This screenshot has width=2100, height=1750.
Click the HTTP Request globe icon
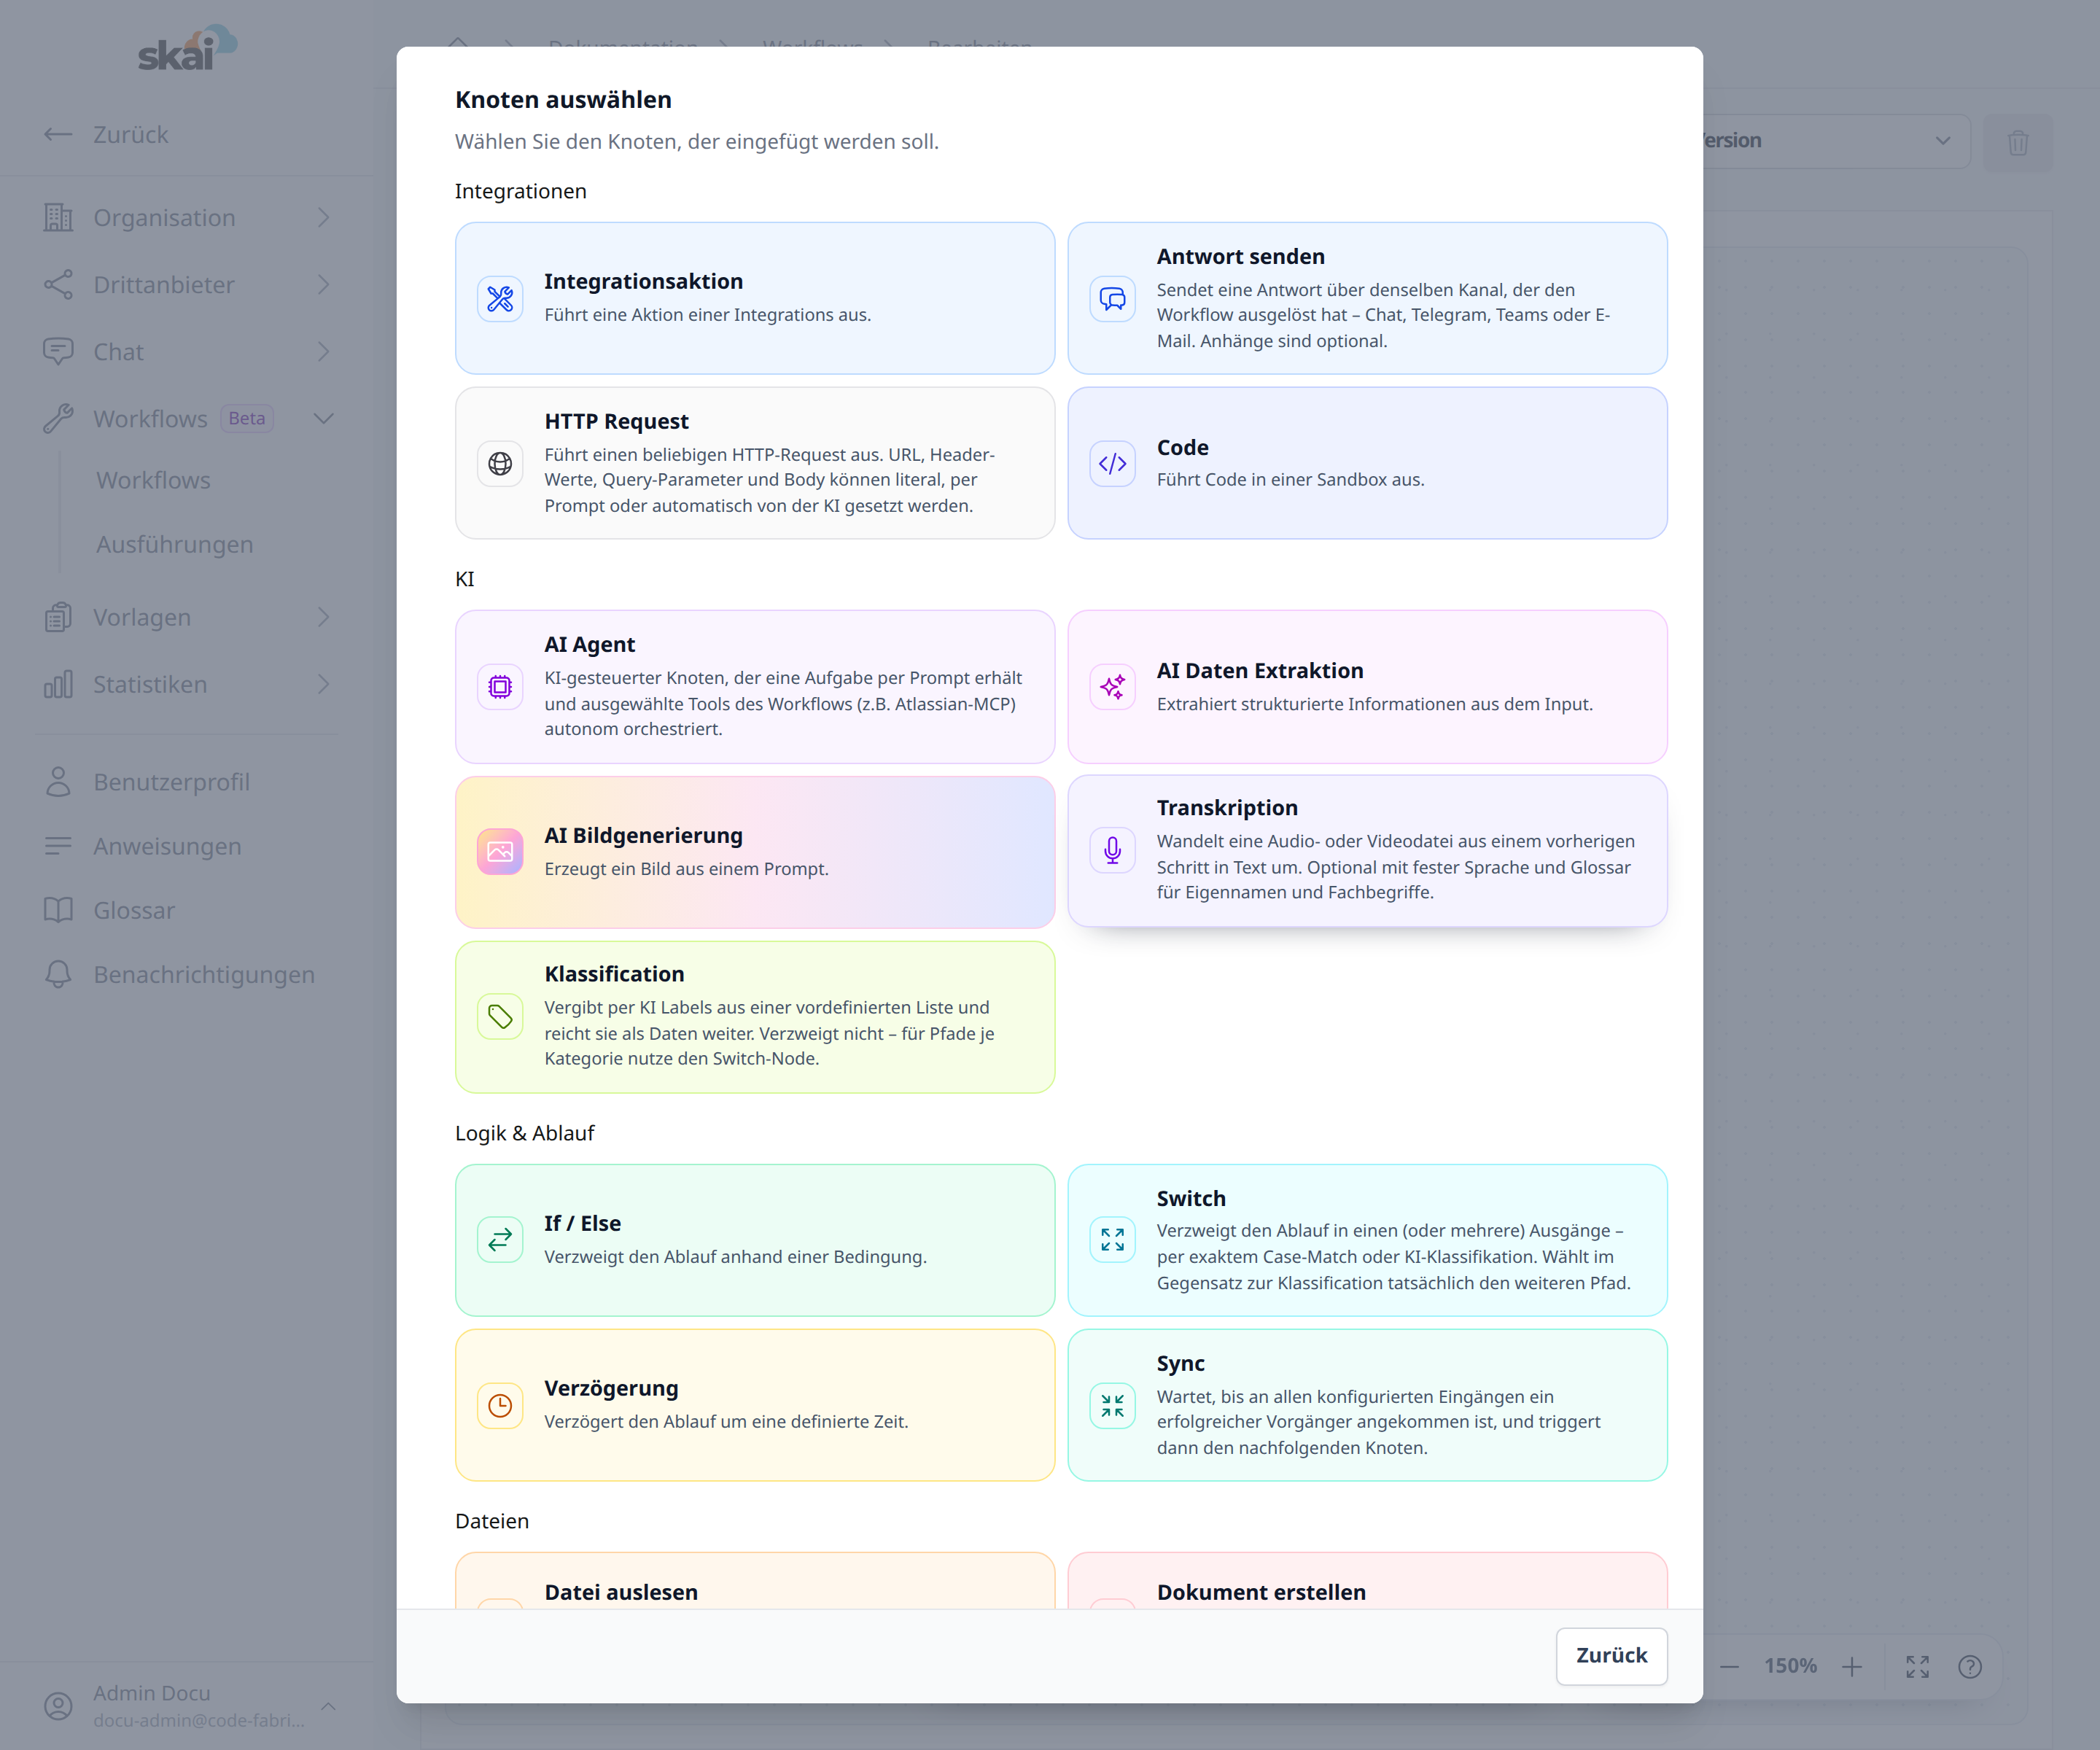(x=500, y=463)
